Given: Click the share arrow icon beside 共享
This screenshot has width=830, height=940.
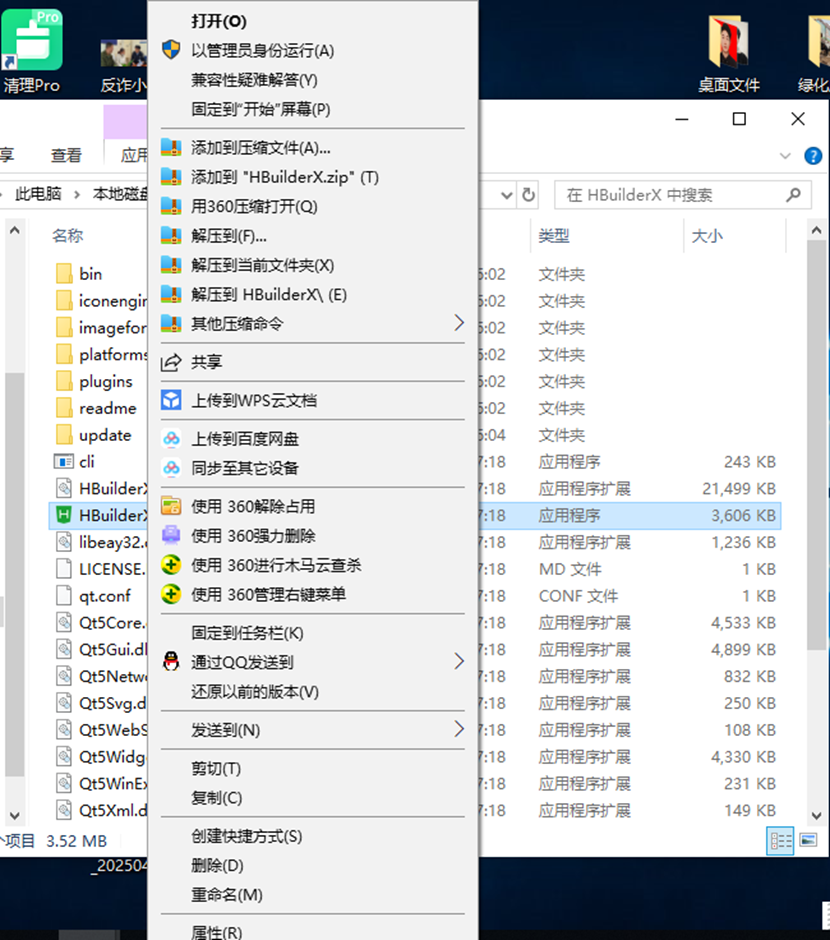Looking at the screenshot, I should (x=171, y=362).
